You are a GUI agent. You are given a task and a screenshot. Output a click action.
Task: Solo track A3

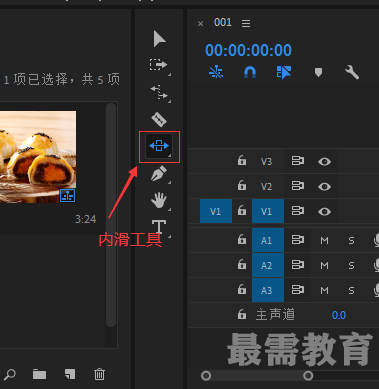tap(351, 291)
